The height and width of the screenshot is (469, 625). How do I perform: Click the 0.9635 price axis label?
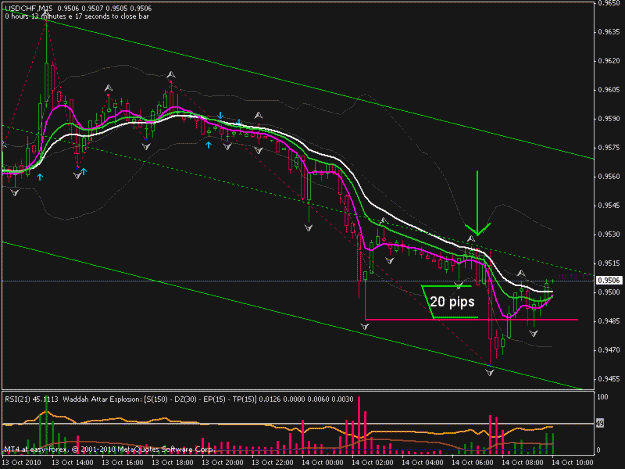[x=609, y=32]
